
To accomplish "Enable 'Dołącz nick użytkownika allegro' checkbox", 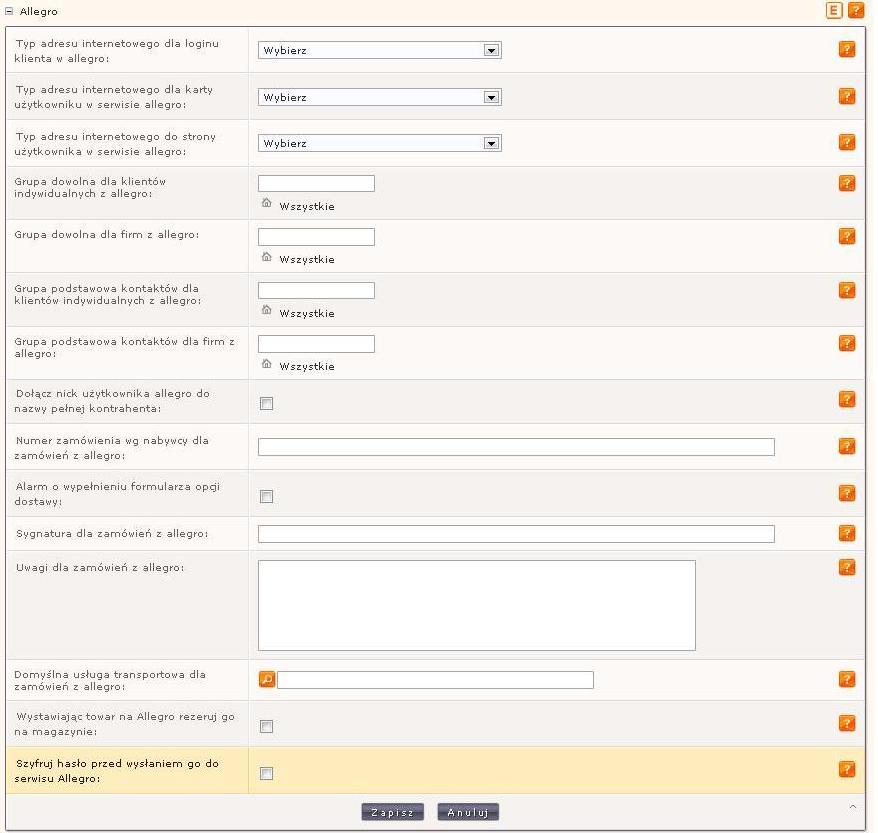I will pyautogui.click(x=267, y=404).
